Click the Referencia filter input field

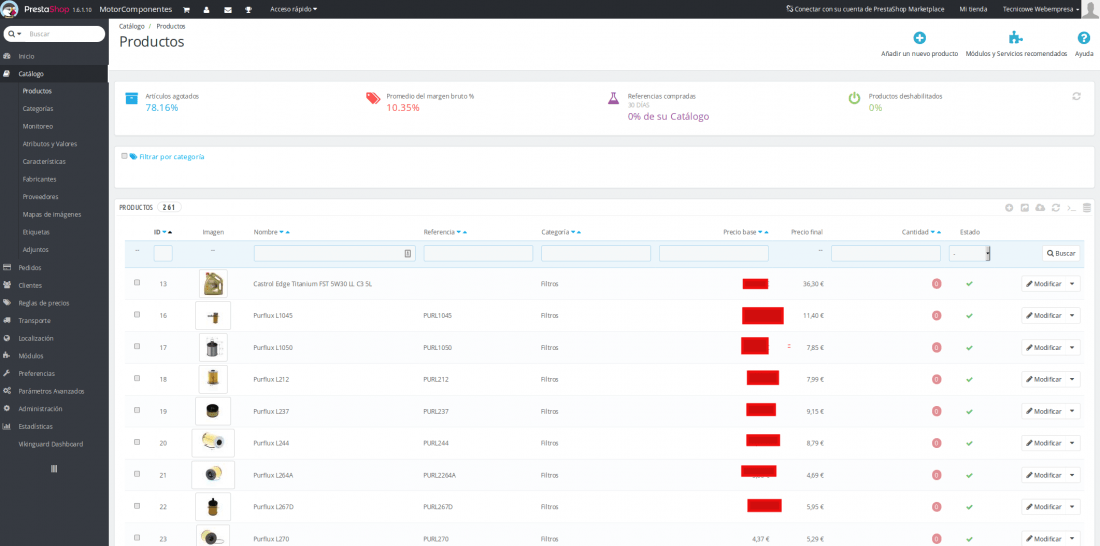click(478, 253)
